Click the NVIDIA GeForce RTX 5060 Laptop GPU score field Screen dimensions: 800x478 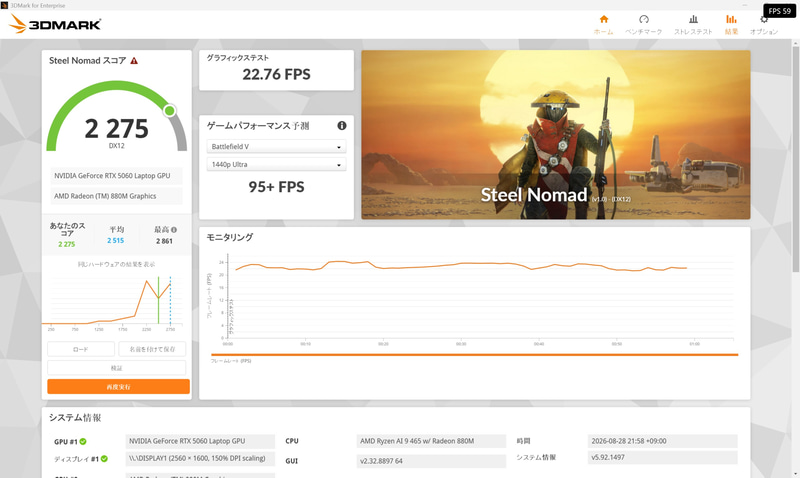(x=116, y=175)
